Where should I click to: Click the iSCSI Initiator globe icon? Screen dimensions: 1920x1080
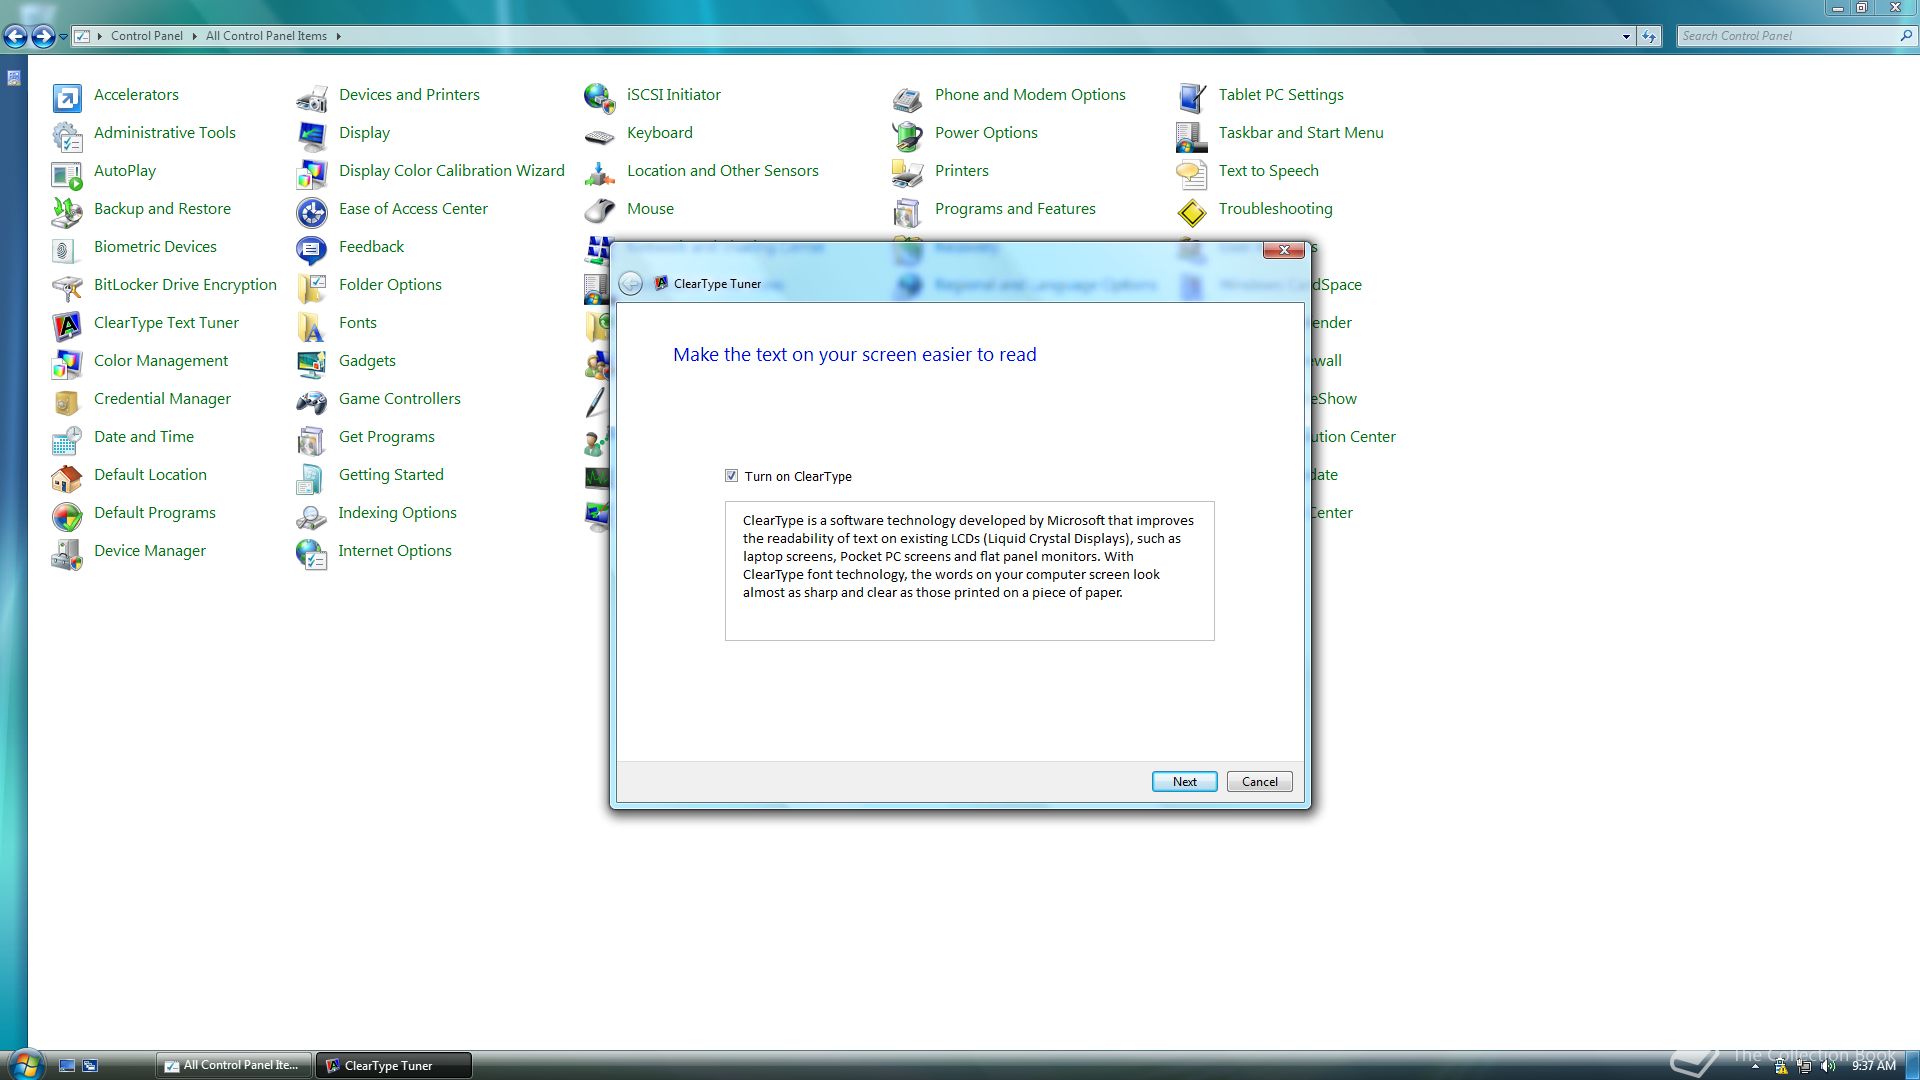600,97
